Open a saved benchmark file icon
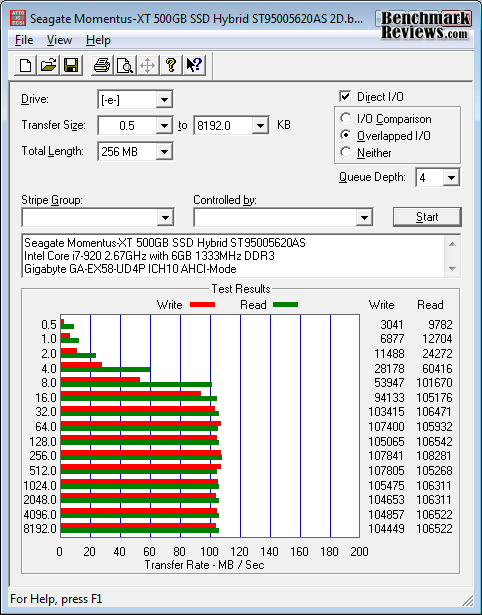This screenshot has height=615, width=482. (49, 65)
